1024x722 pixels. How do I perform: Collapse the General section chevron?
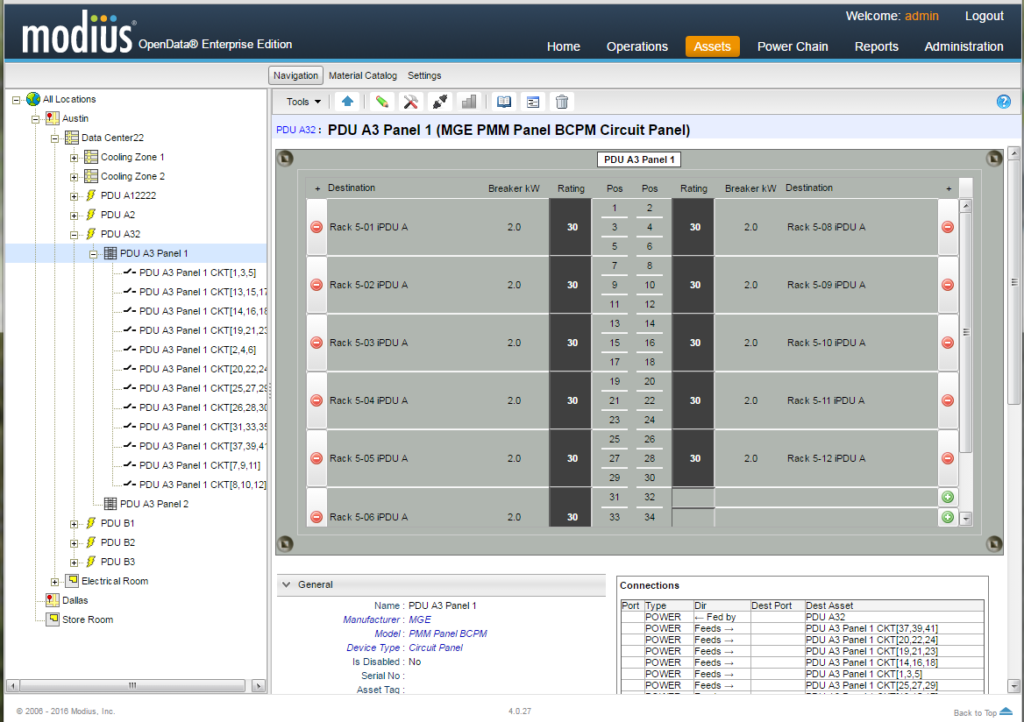coord(286,584)
